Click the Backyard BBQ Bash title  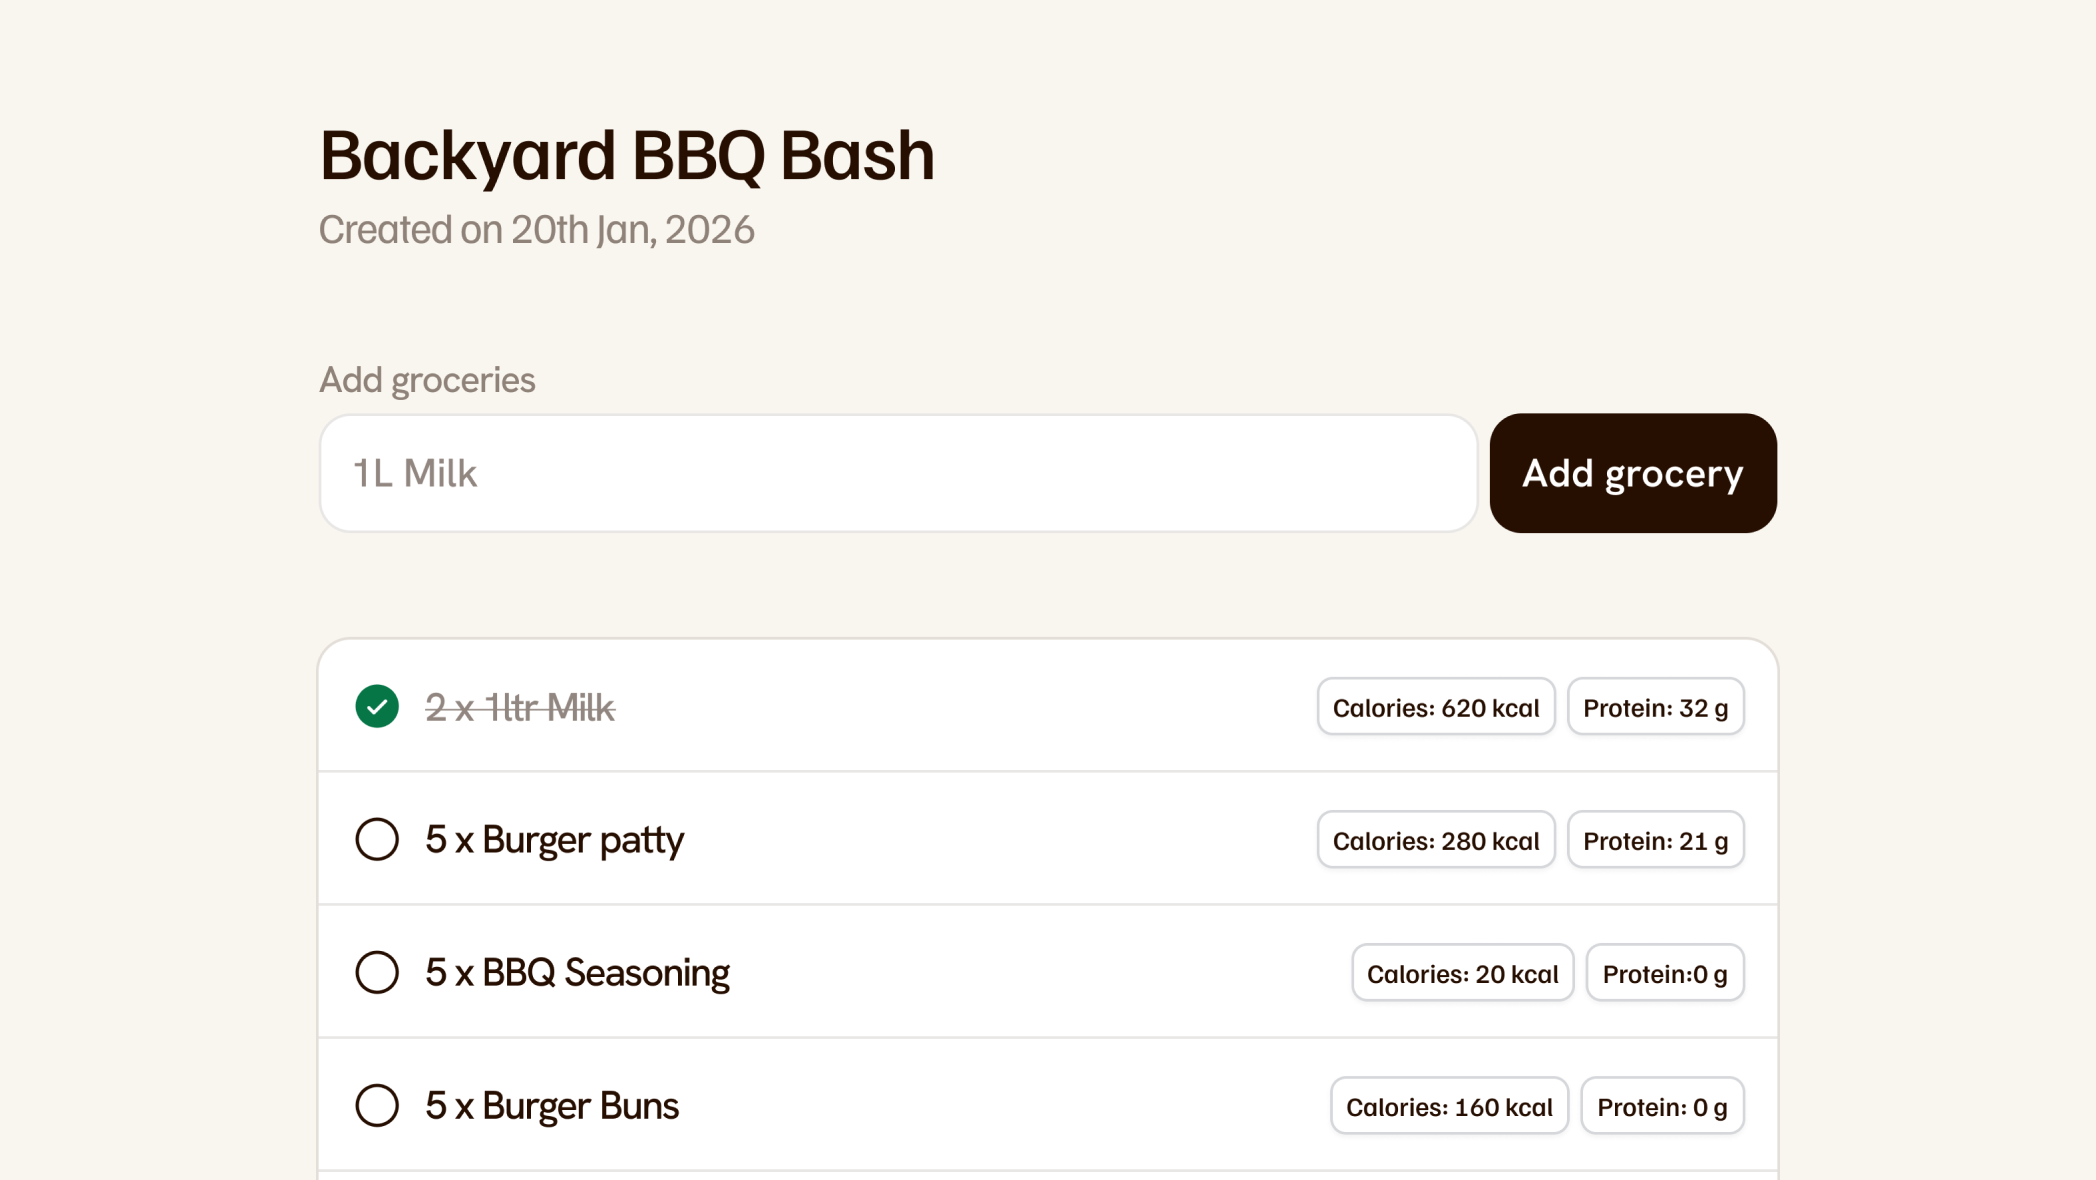627,156
